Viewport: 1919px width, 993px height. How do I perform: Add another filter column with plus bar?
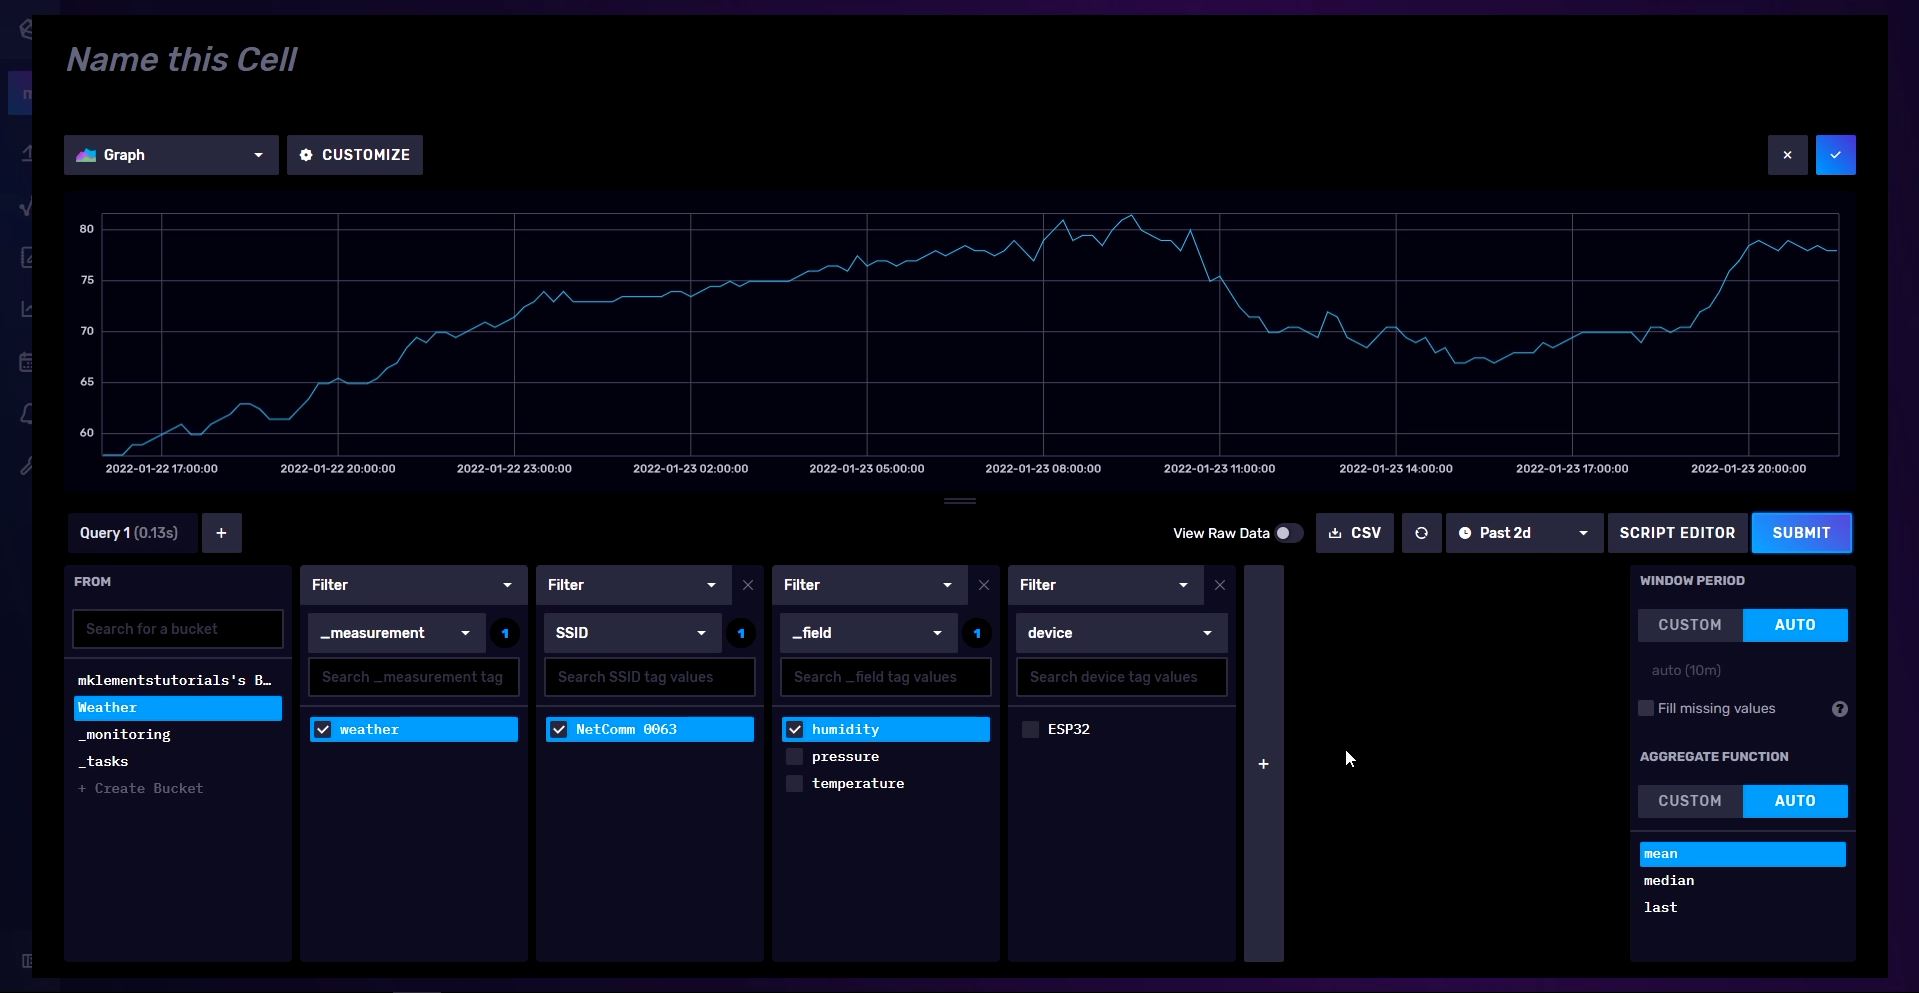tap(1263, 764)
